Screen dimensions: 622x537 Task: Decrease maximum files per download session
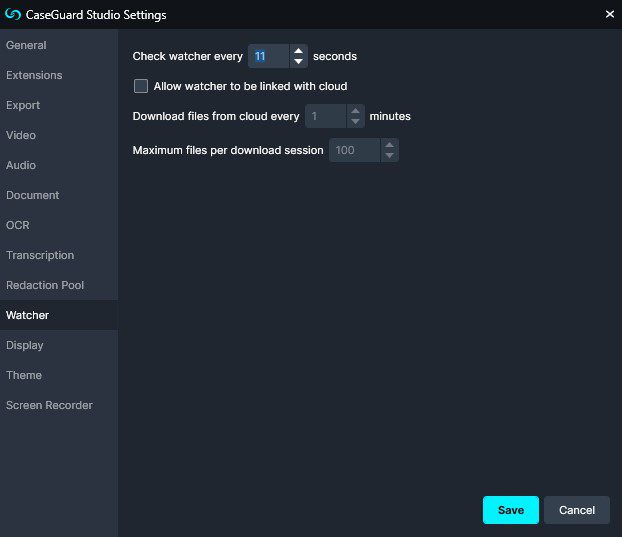coord(390,156)
